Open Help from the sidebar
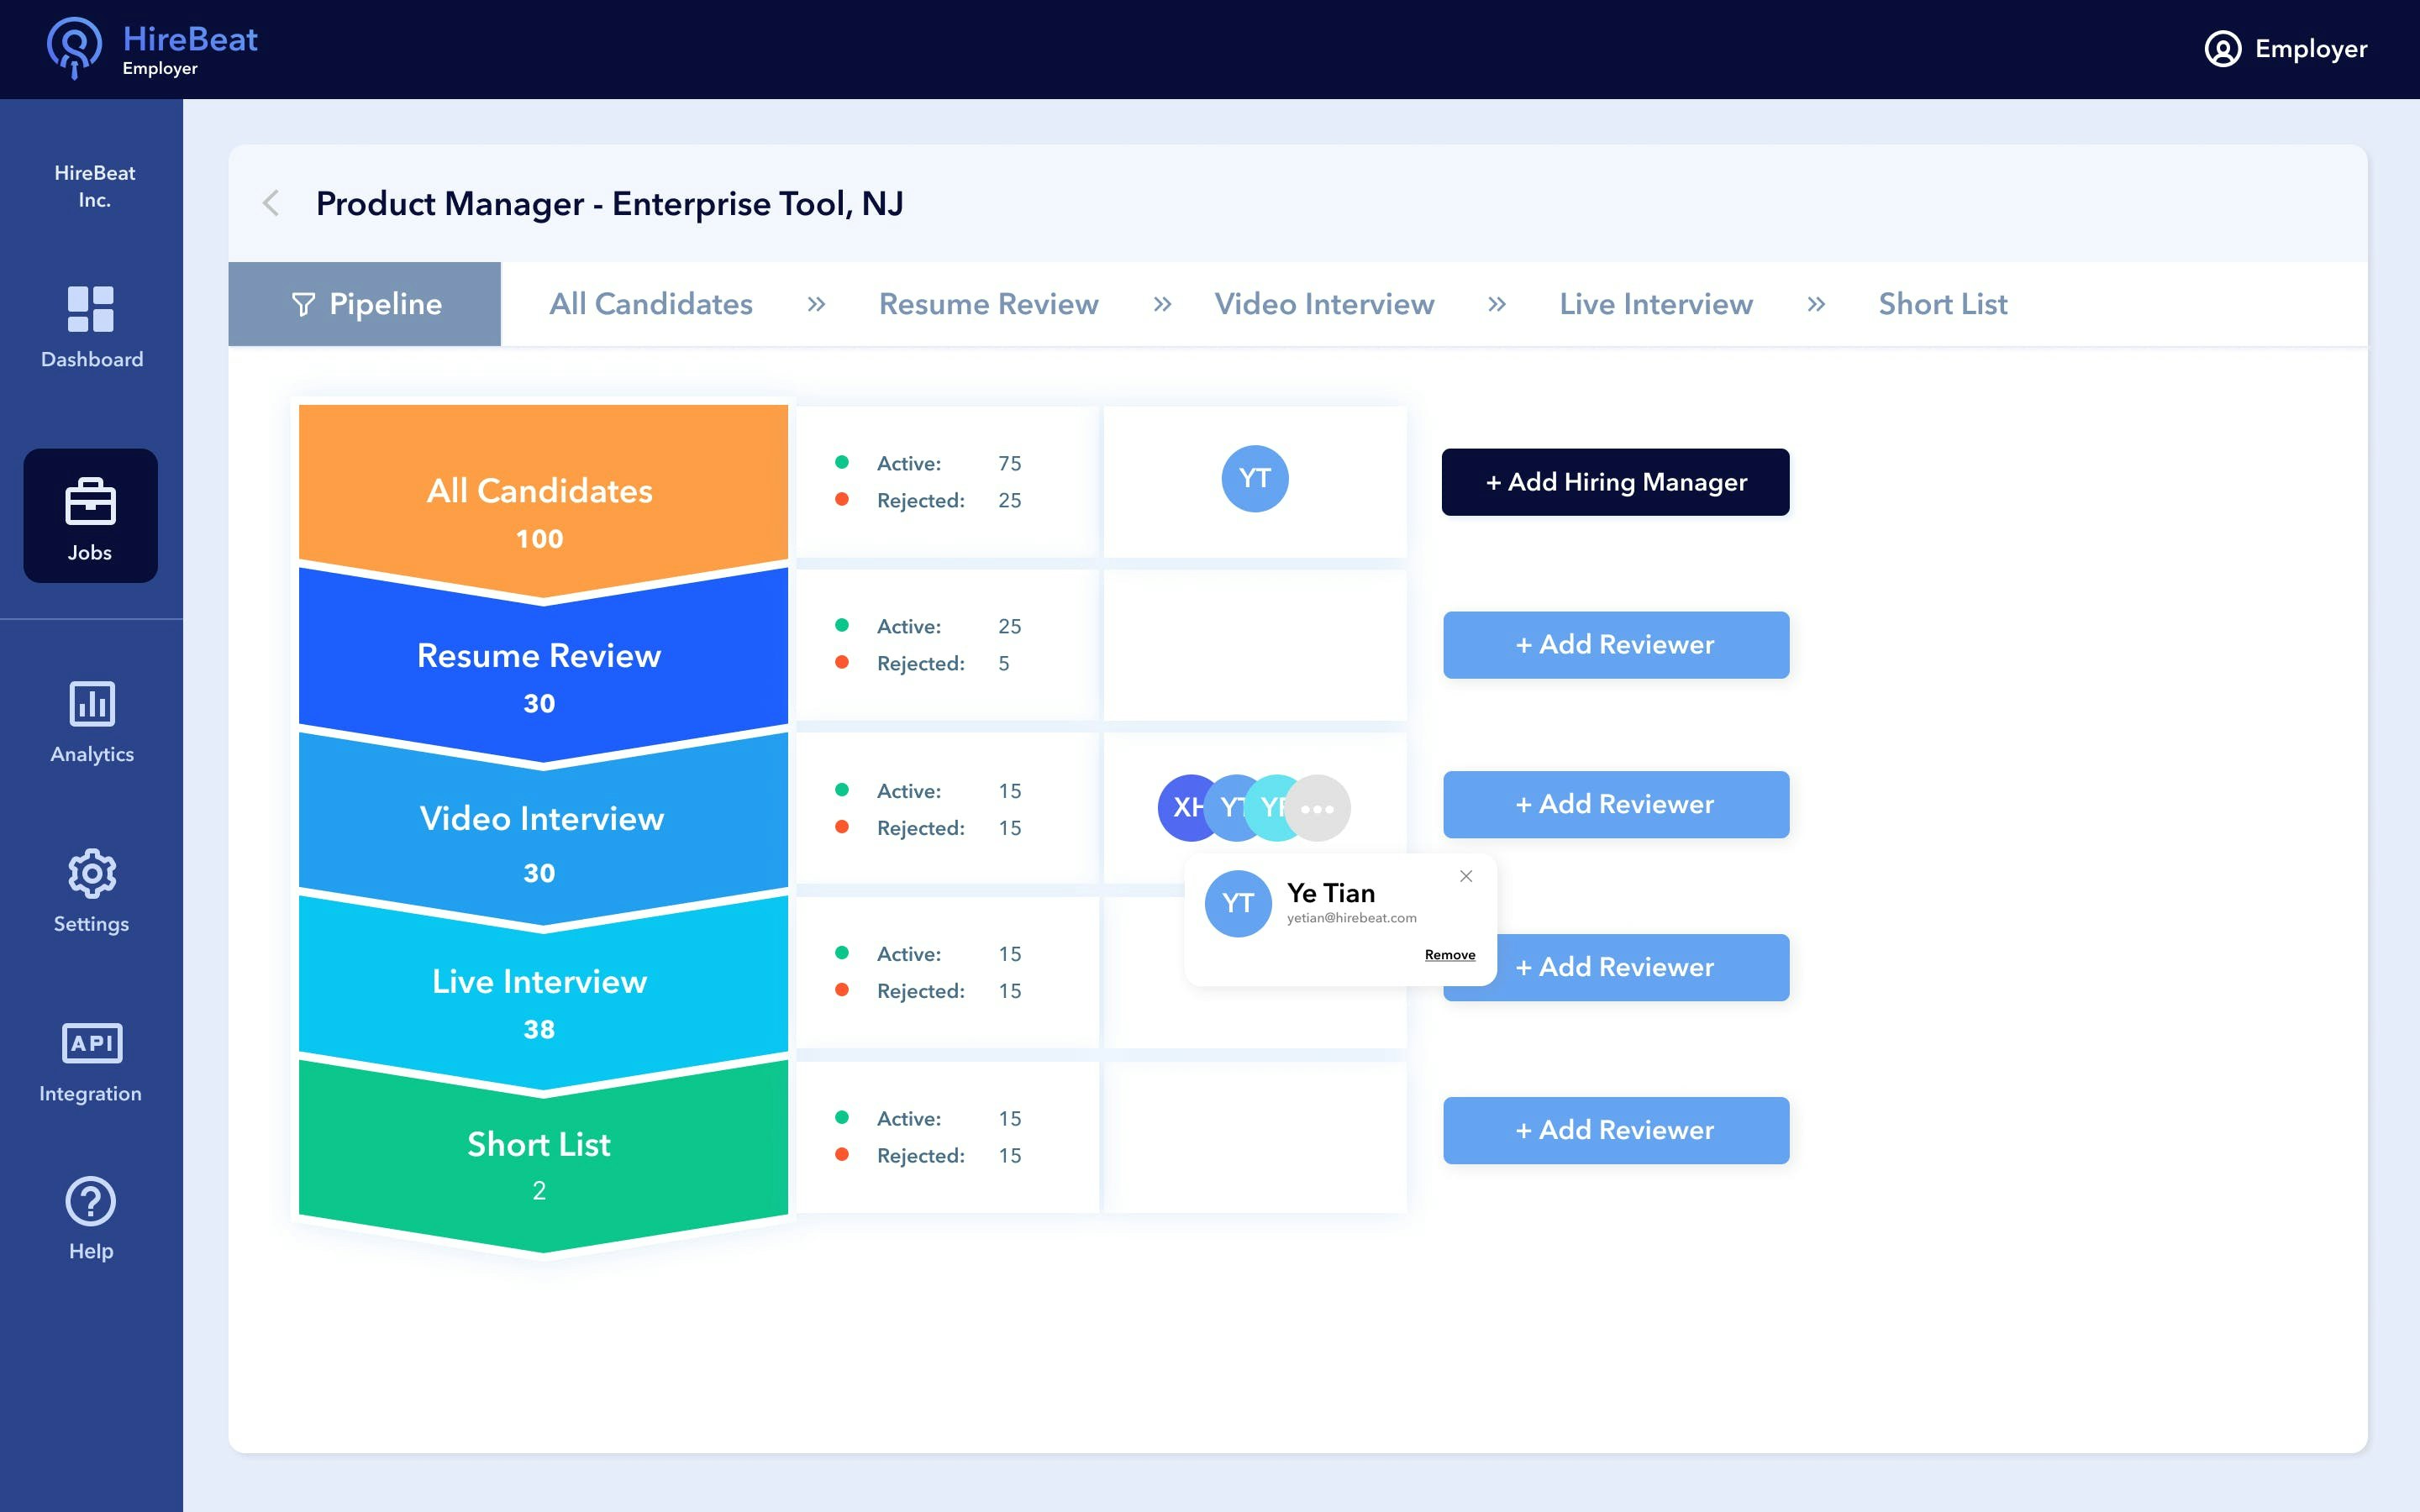The width and height of the screenshot is (2420, 1512). [x=91, y=1219]
